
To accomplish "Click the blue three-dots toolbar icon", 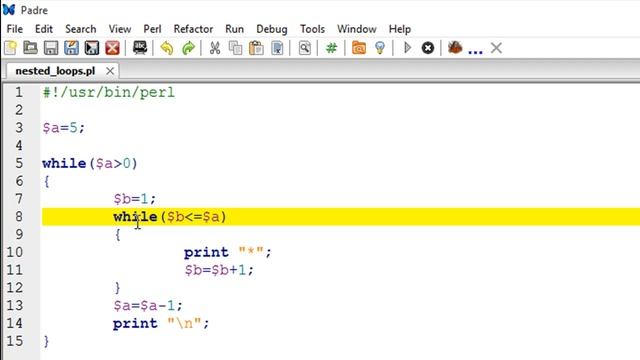I will click(475, 52).
